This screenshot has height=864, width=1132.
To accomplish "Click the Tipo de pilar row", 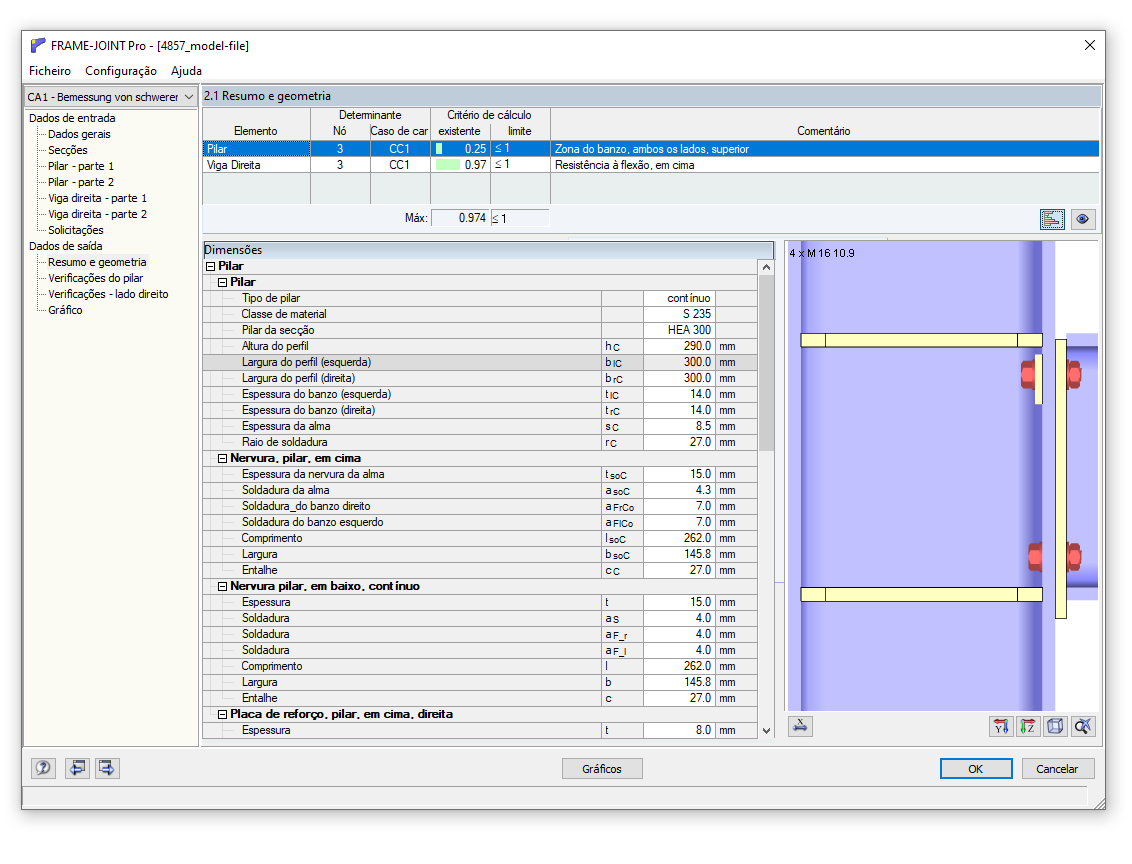I will [480, 298].
